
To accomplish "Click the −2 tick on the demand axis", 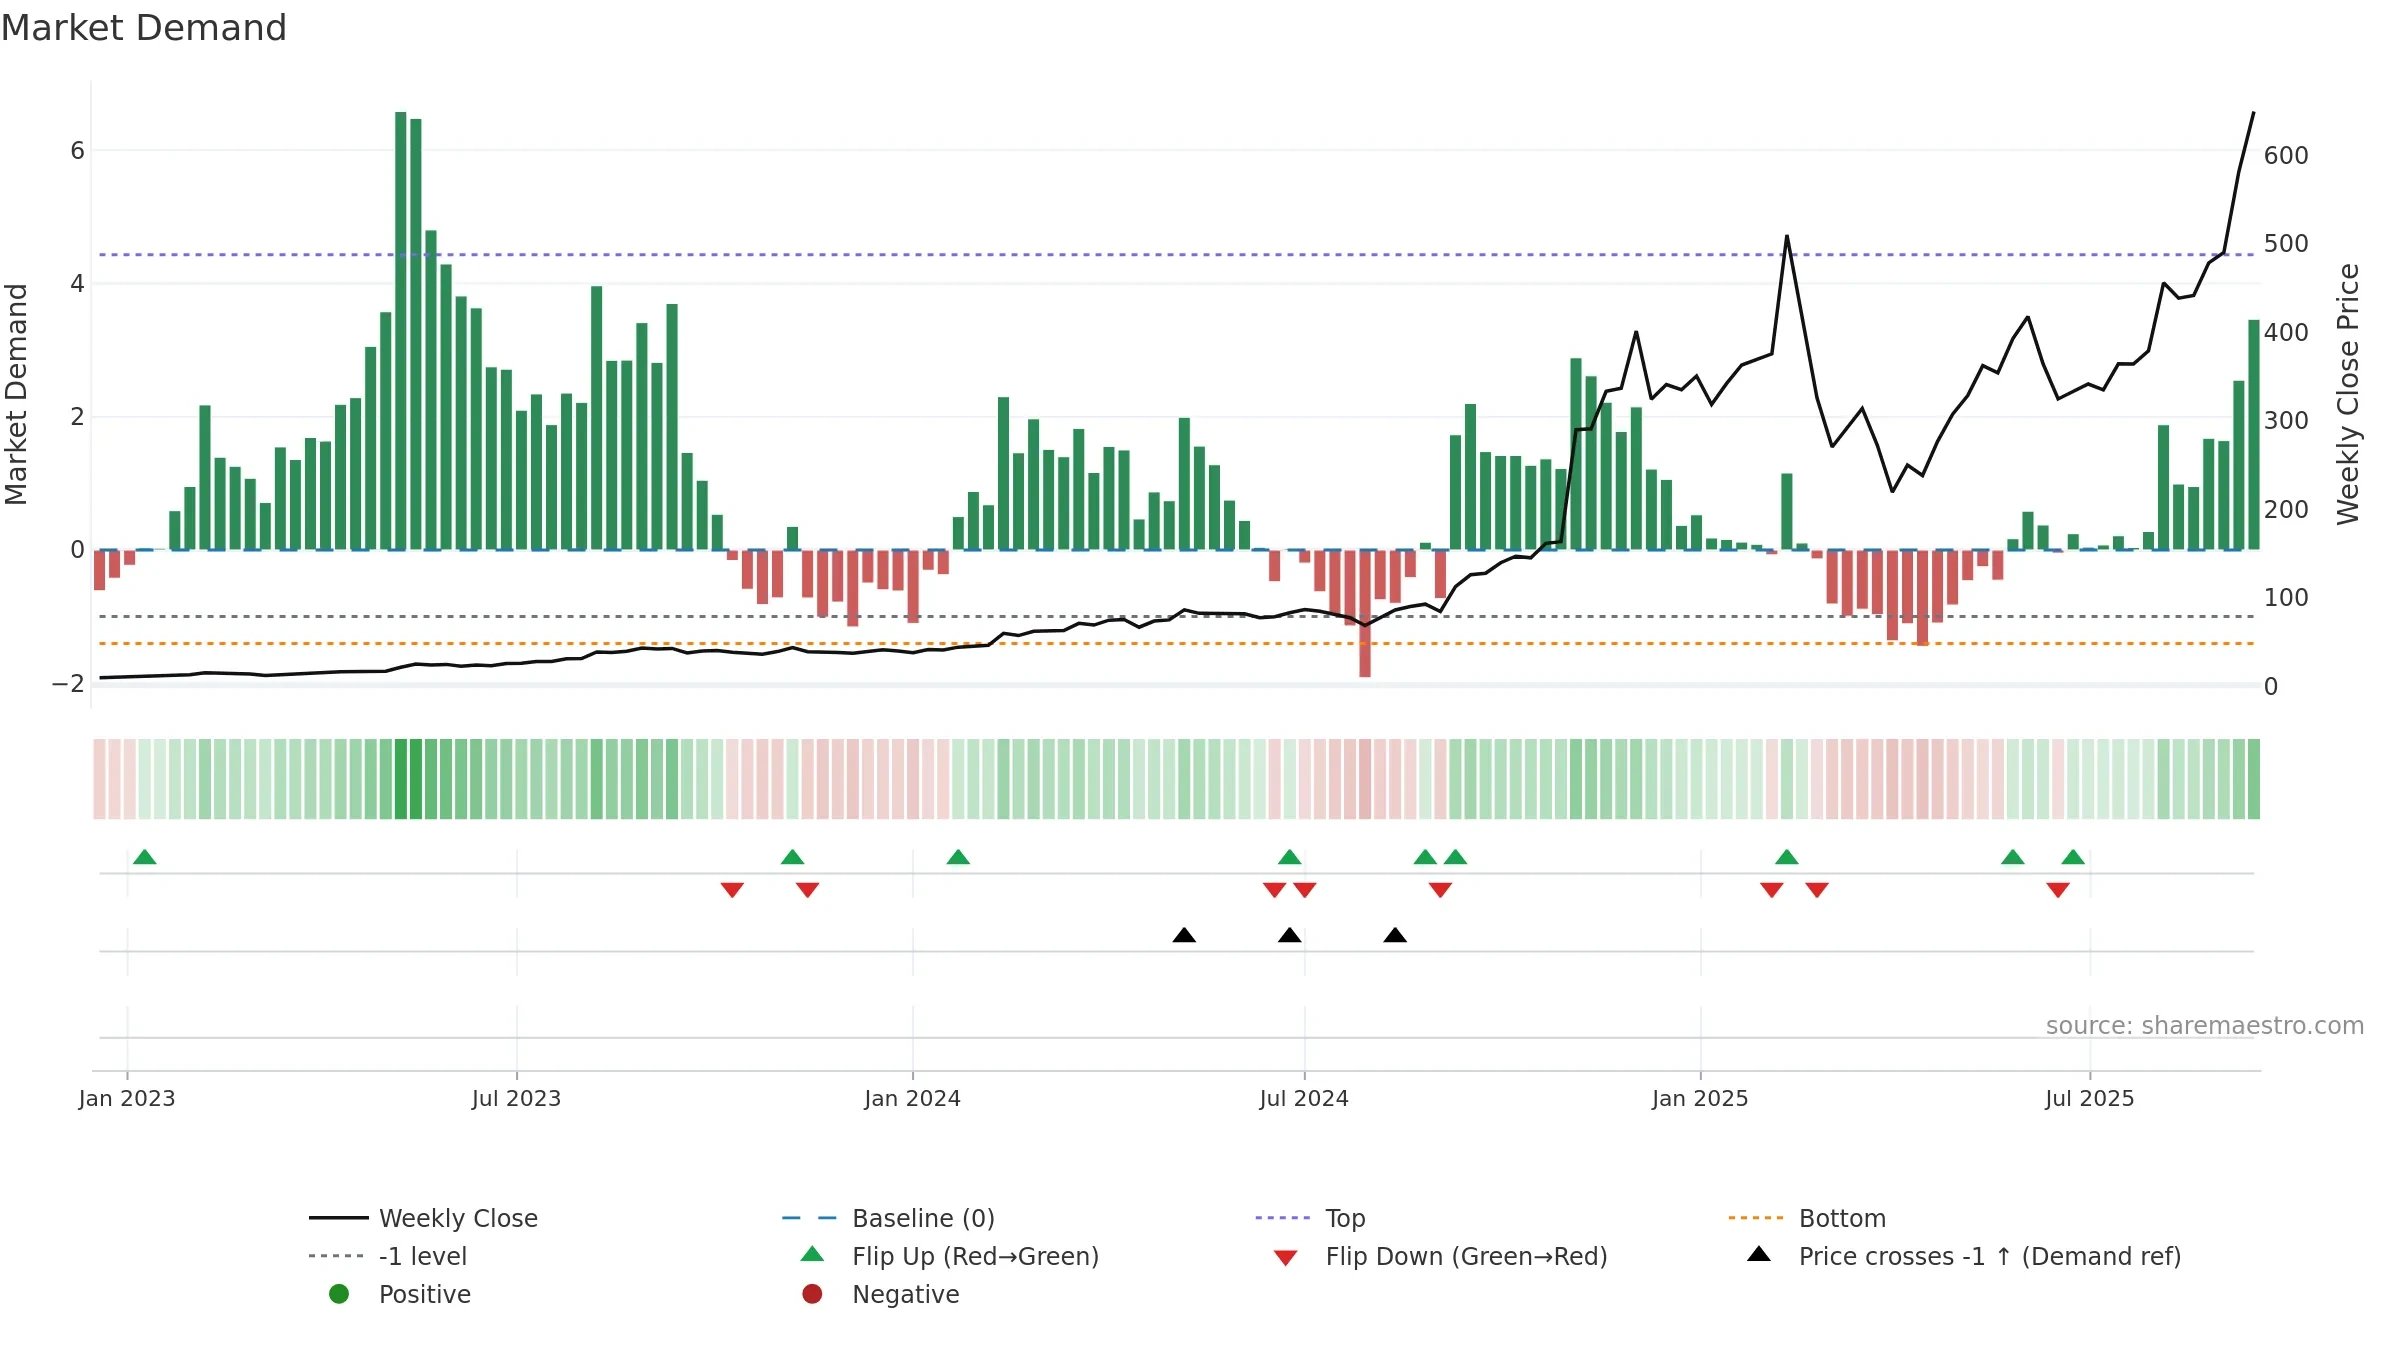I will (x=68, y=684).
